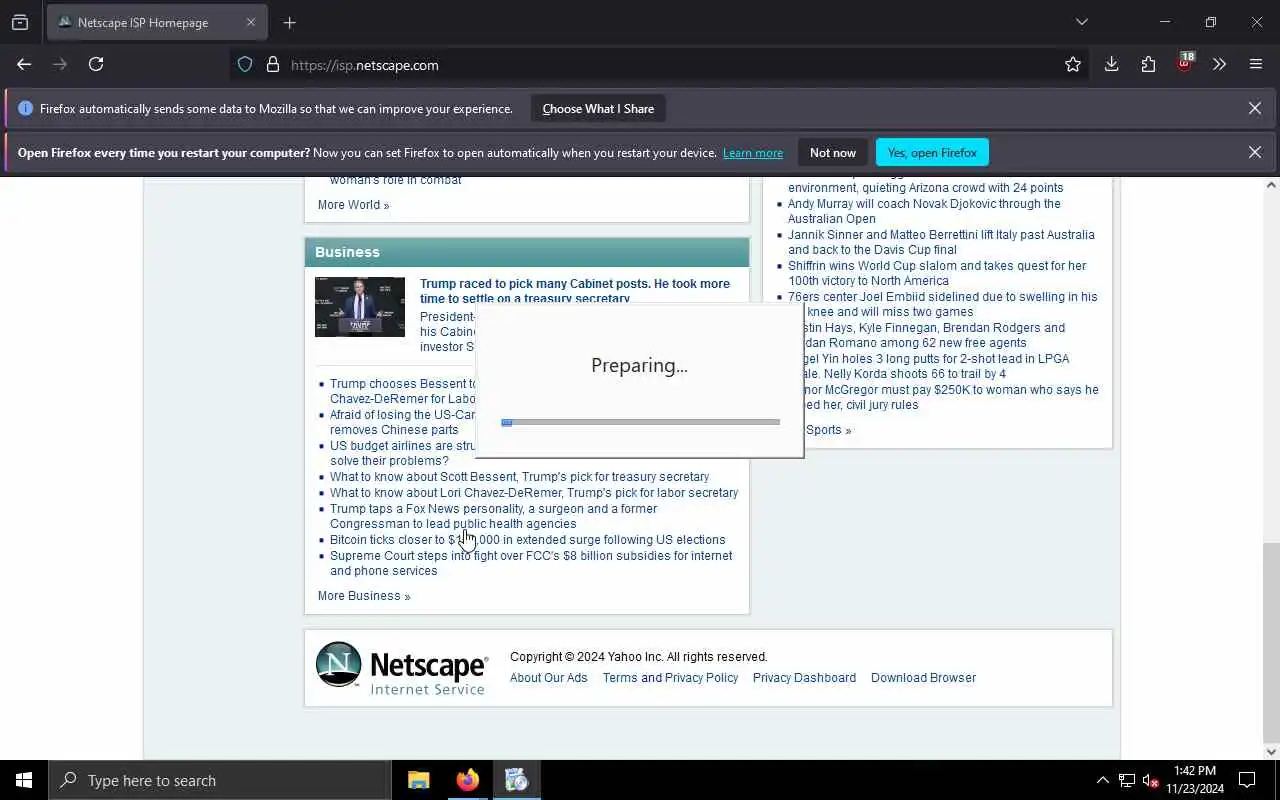Open the Extensions puzzle icon
The image size is (1280, 800).
[1148, 64]
